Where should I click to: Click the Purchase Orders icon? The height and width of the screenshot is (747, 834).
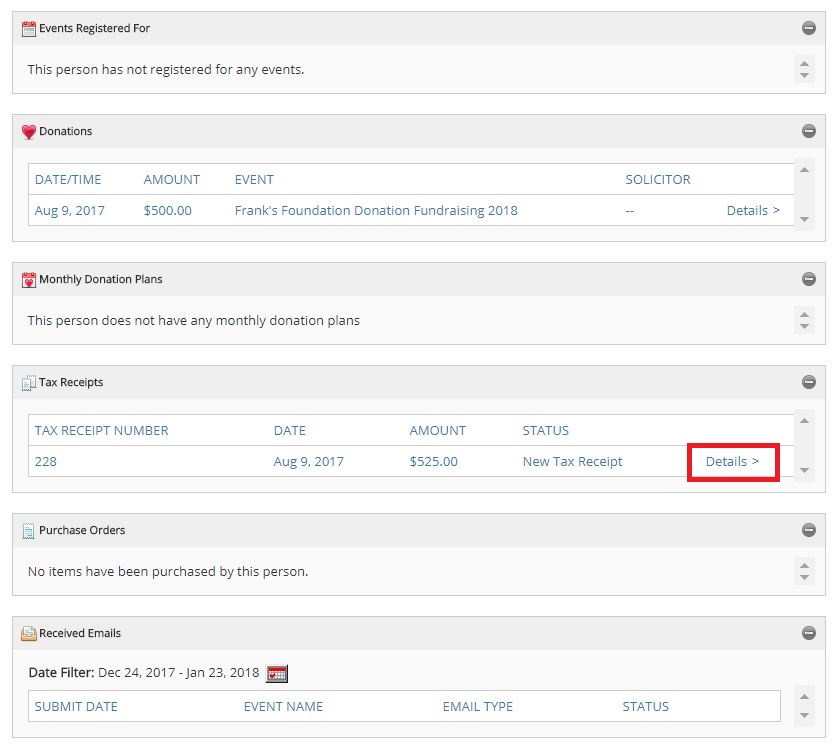(x=29, y=530)
